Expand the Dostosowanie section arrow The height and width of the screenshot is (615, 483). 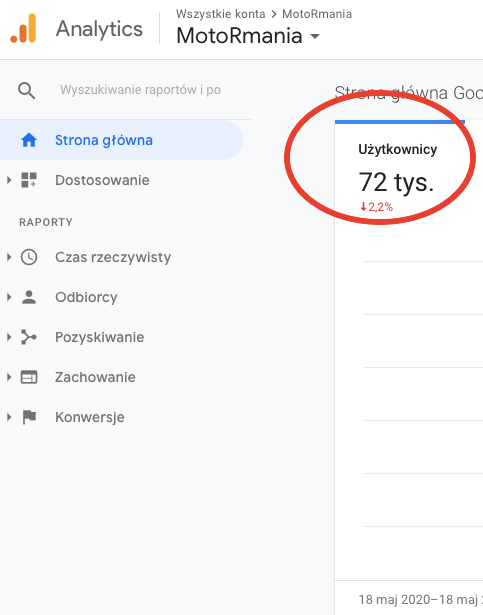(9, 180)
